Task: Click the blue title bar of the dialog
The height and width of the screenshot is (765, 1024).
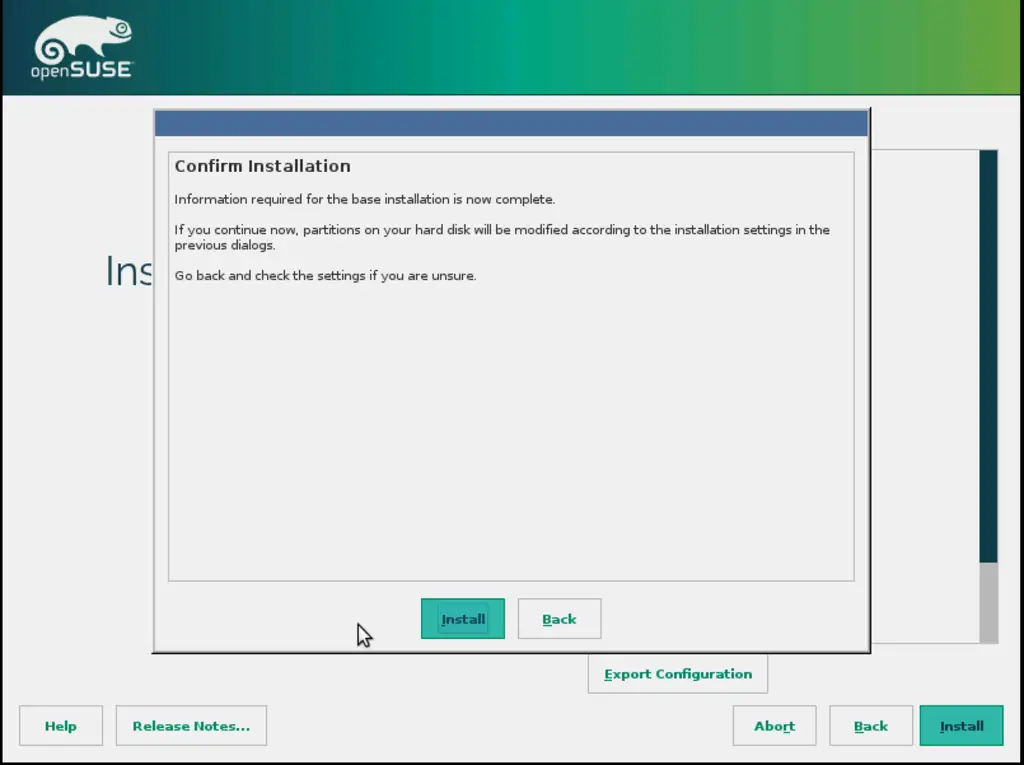Action: 511,123
